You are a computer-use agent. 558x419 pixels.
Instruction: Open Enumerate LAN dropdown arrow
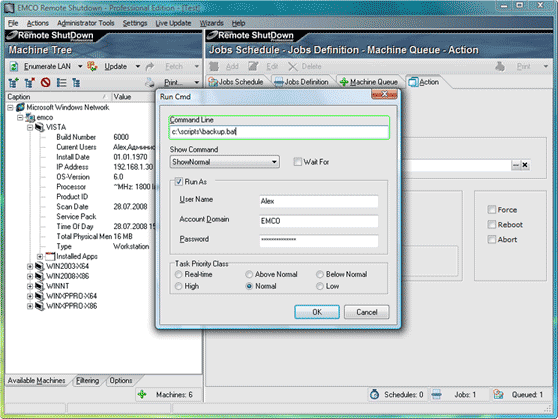[x=80, y=67]
